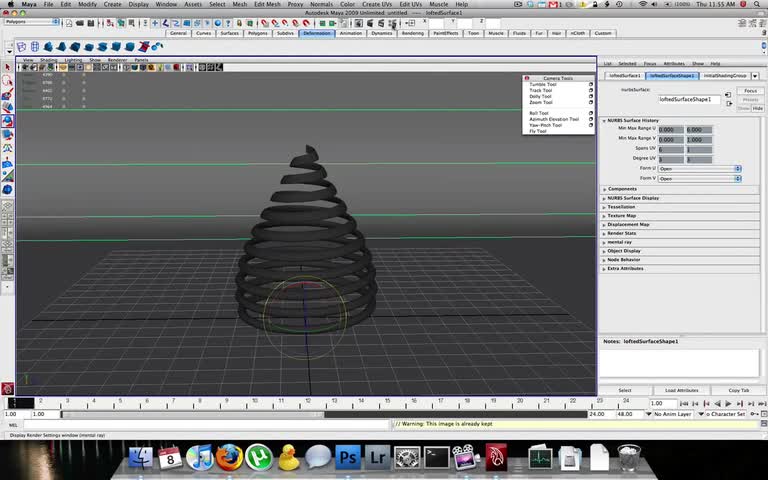Click the Focus button in Attribute Editor

[750, 91]
